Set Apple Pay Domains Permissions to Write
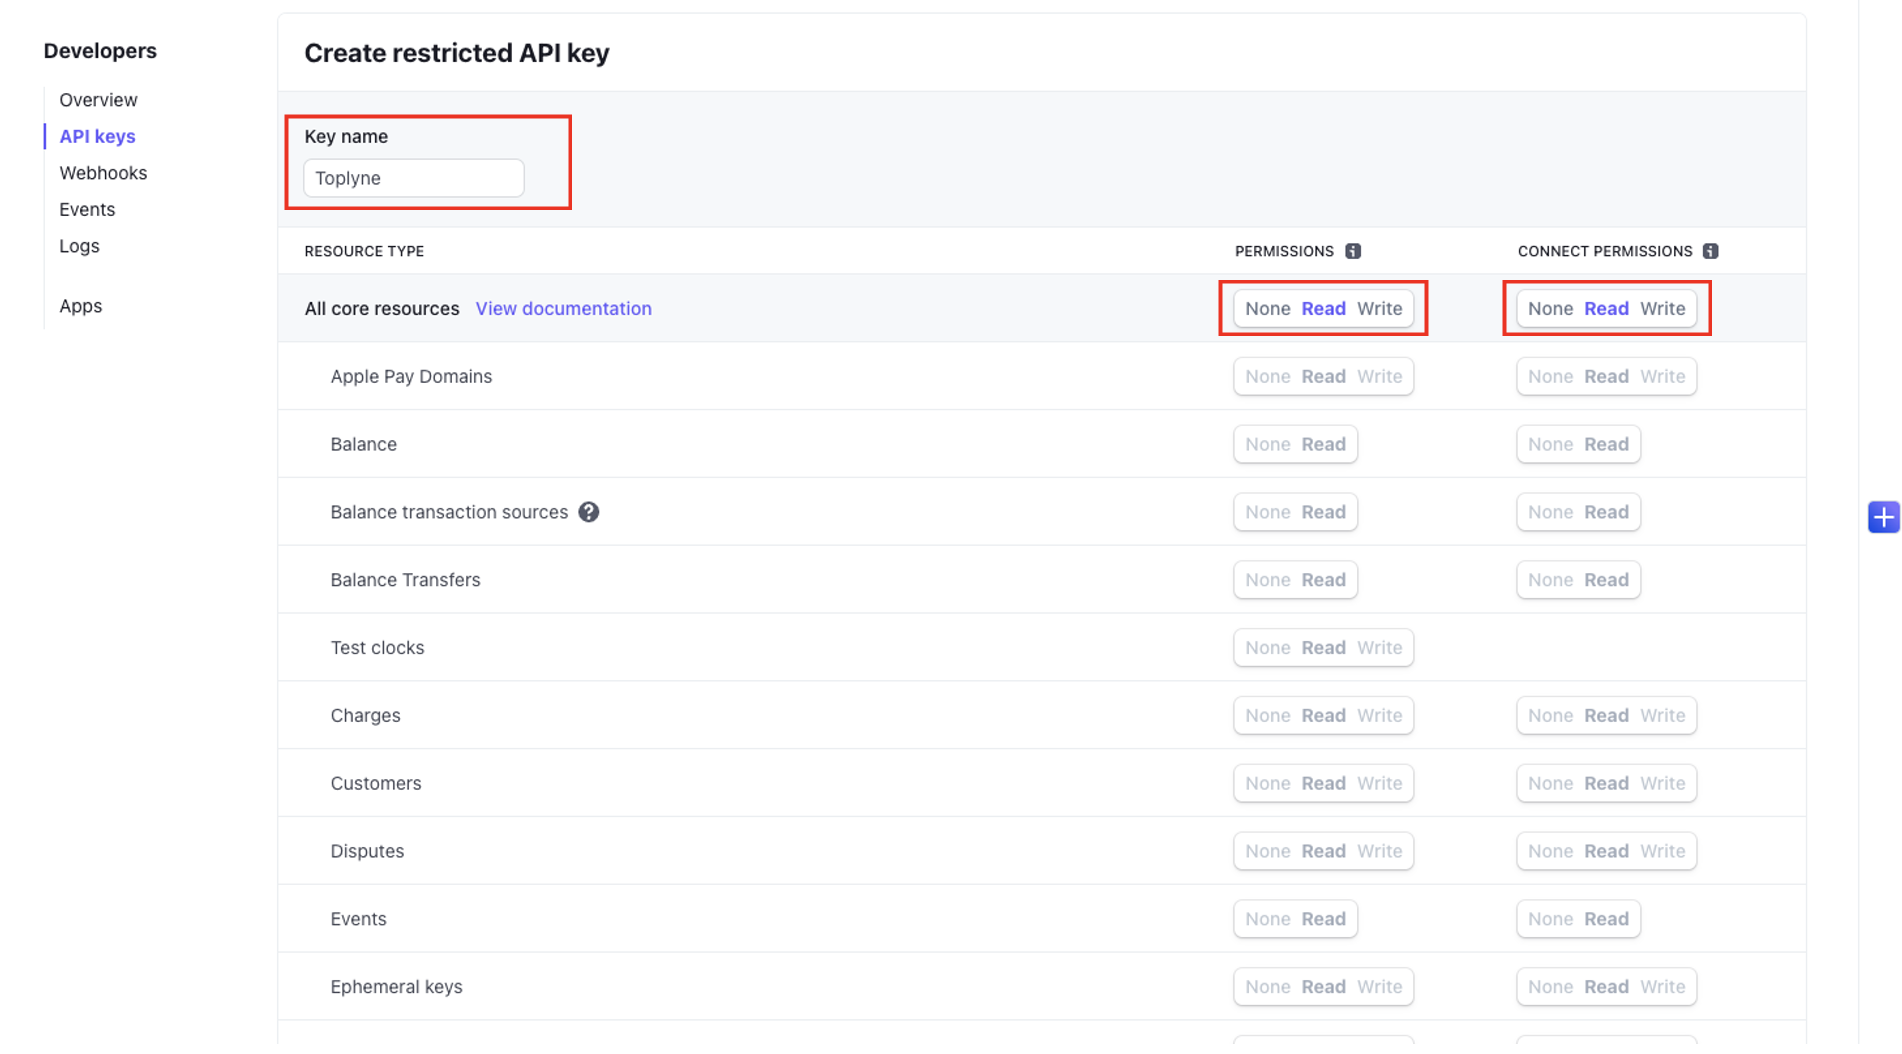This screenshot has width=1902, height=1054. (1379, 376)
